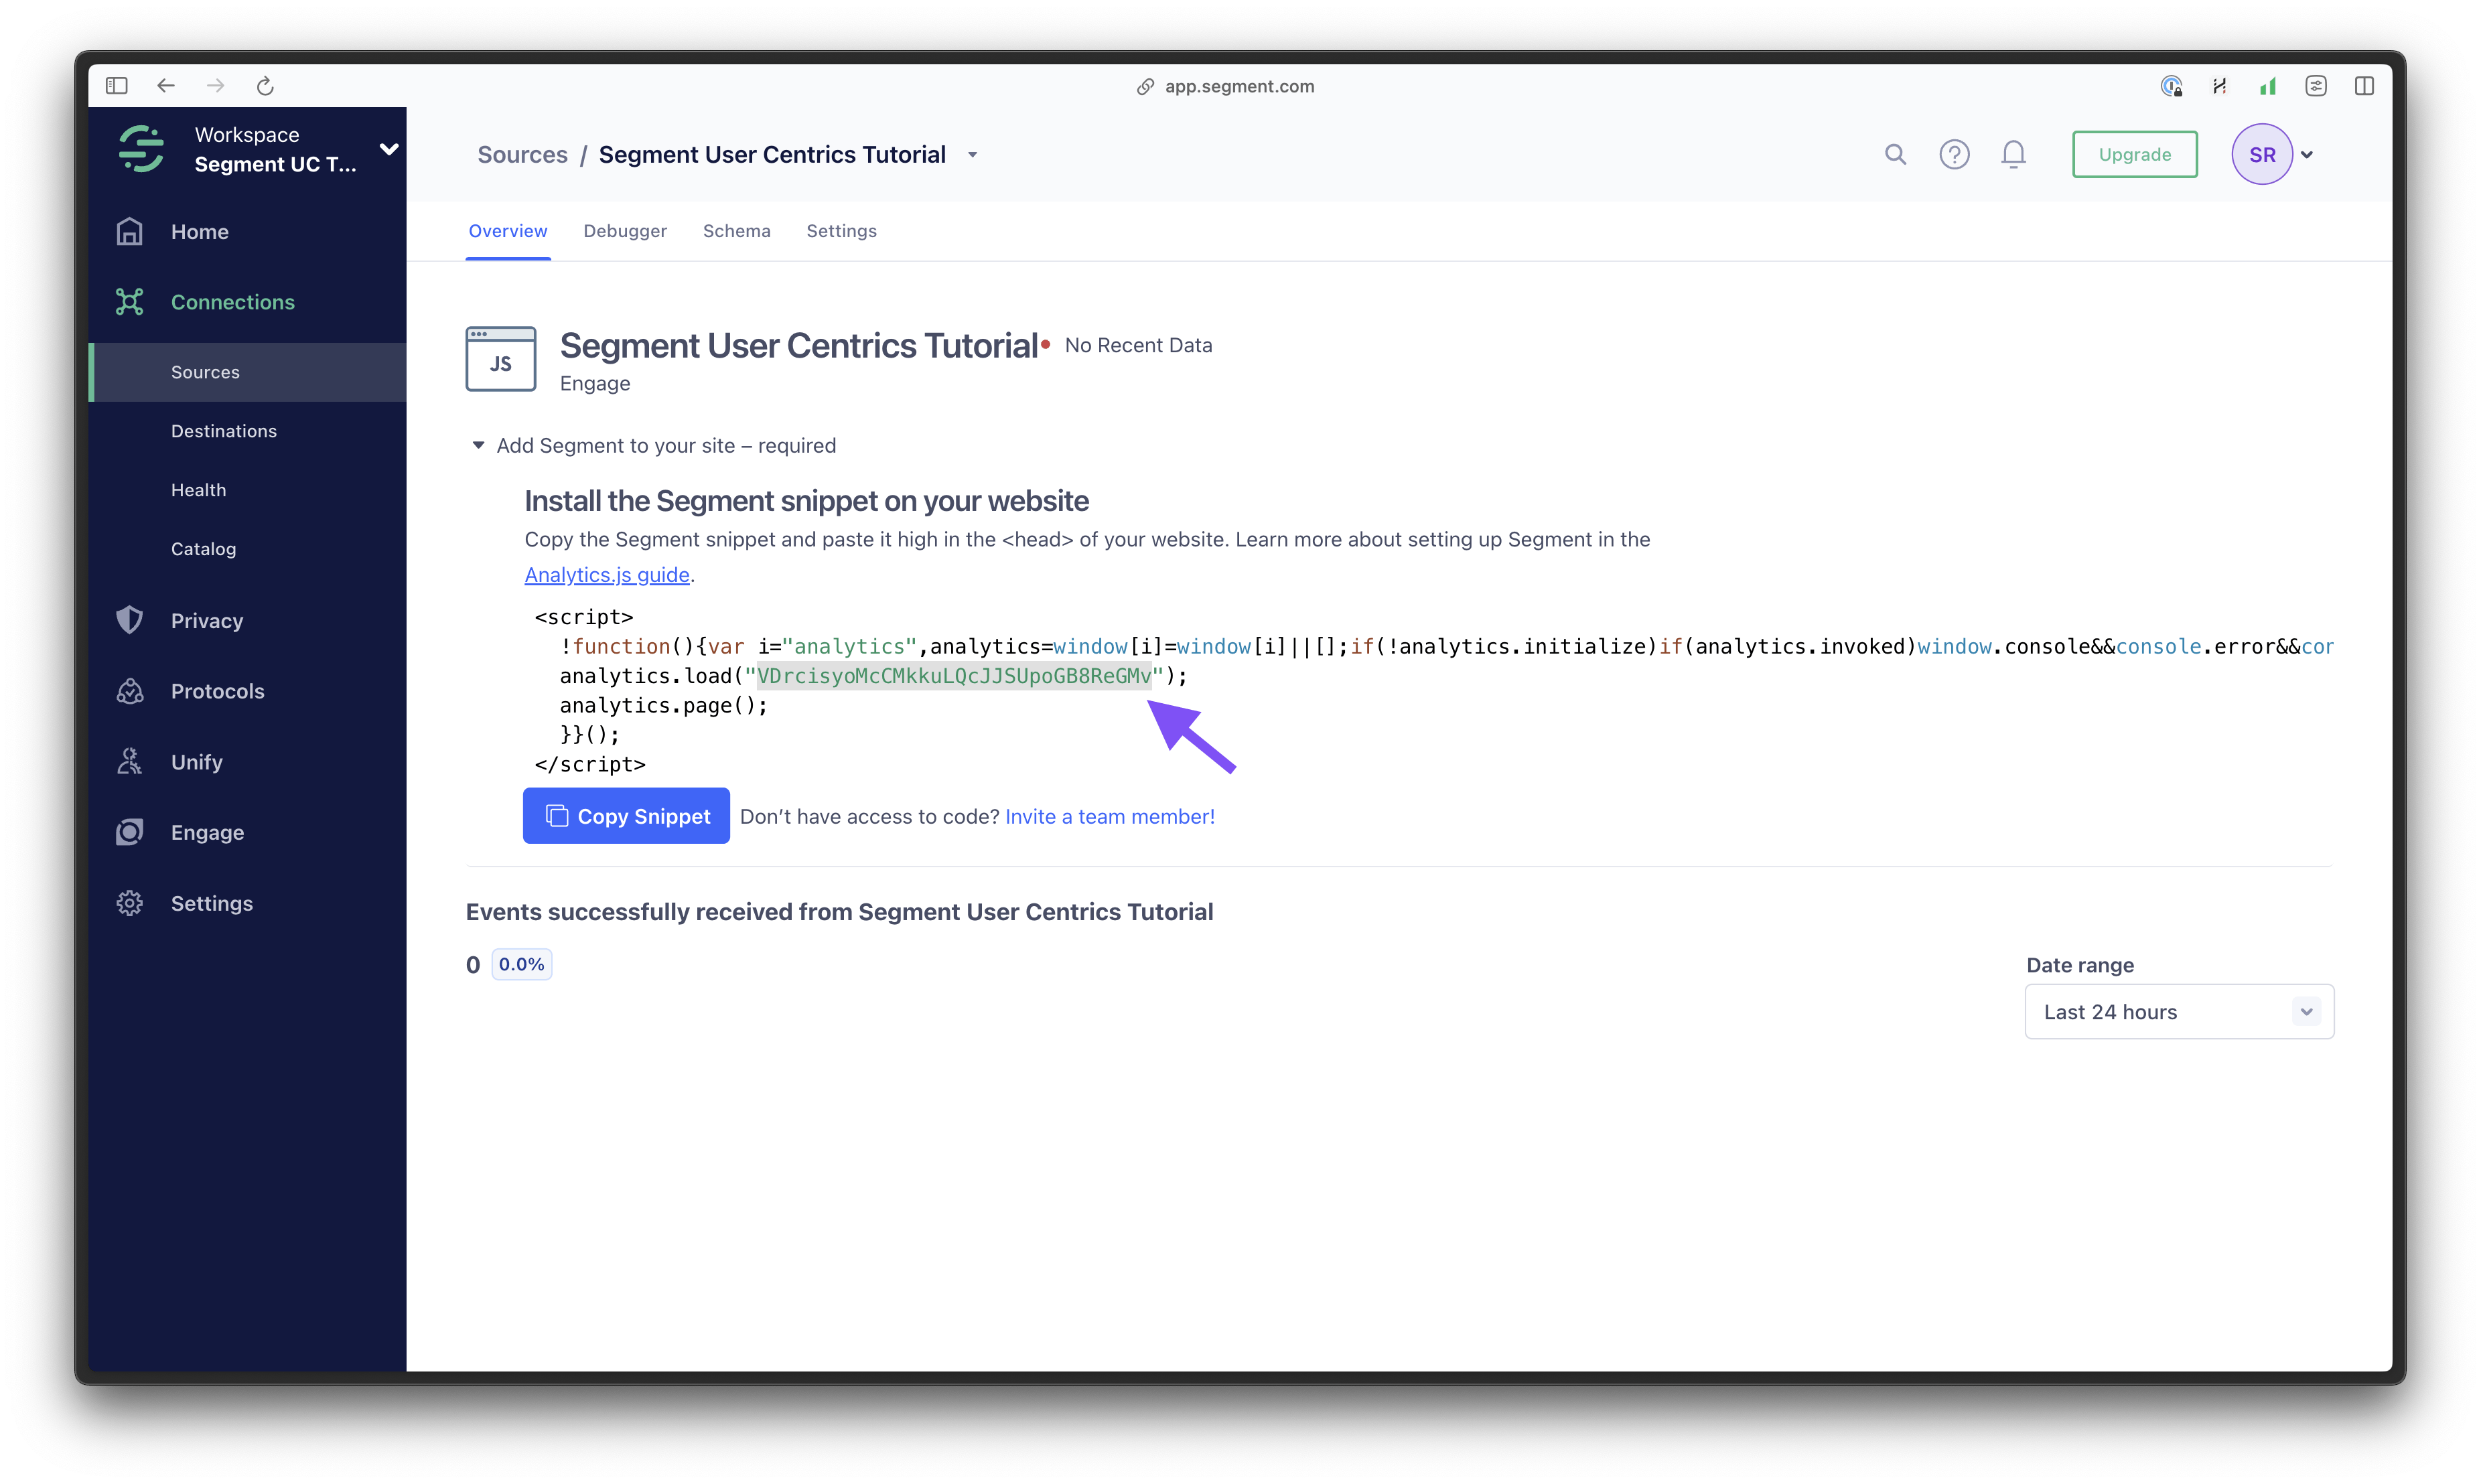This screenshot has height=1484, width=2481.
Task: Click the Protocols icon in sidebar
Action: [130, 691]
